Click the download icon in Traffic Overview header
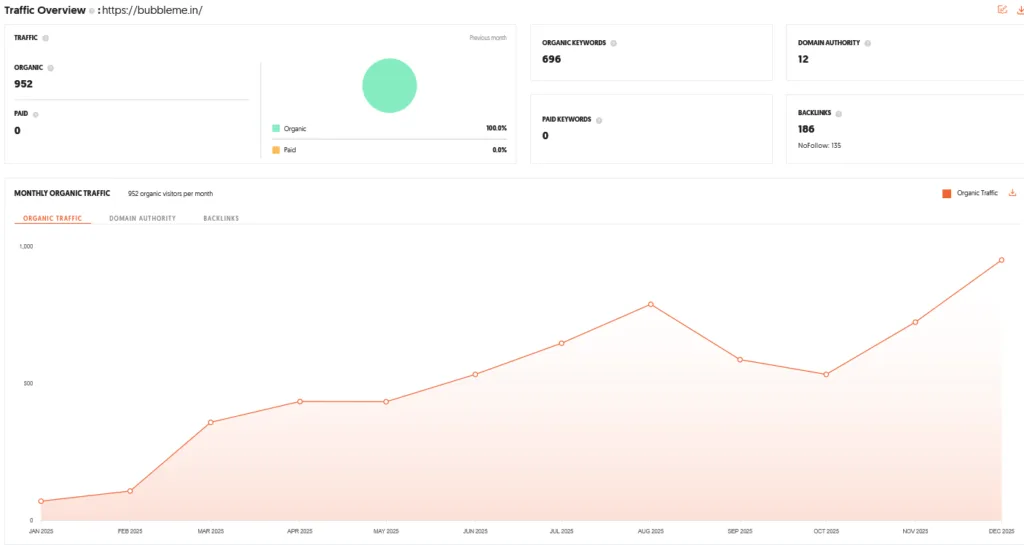Image resolution: width=1024 pixels, height=545 pixels. [1020, 9]
